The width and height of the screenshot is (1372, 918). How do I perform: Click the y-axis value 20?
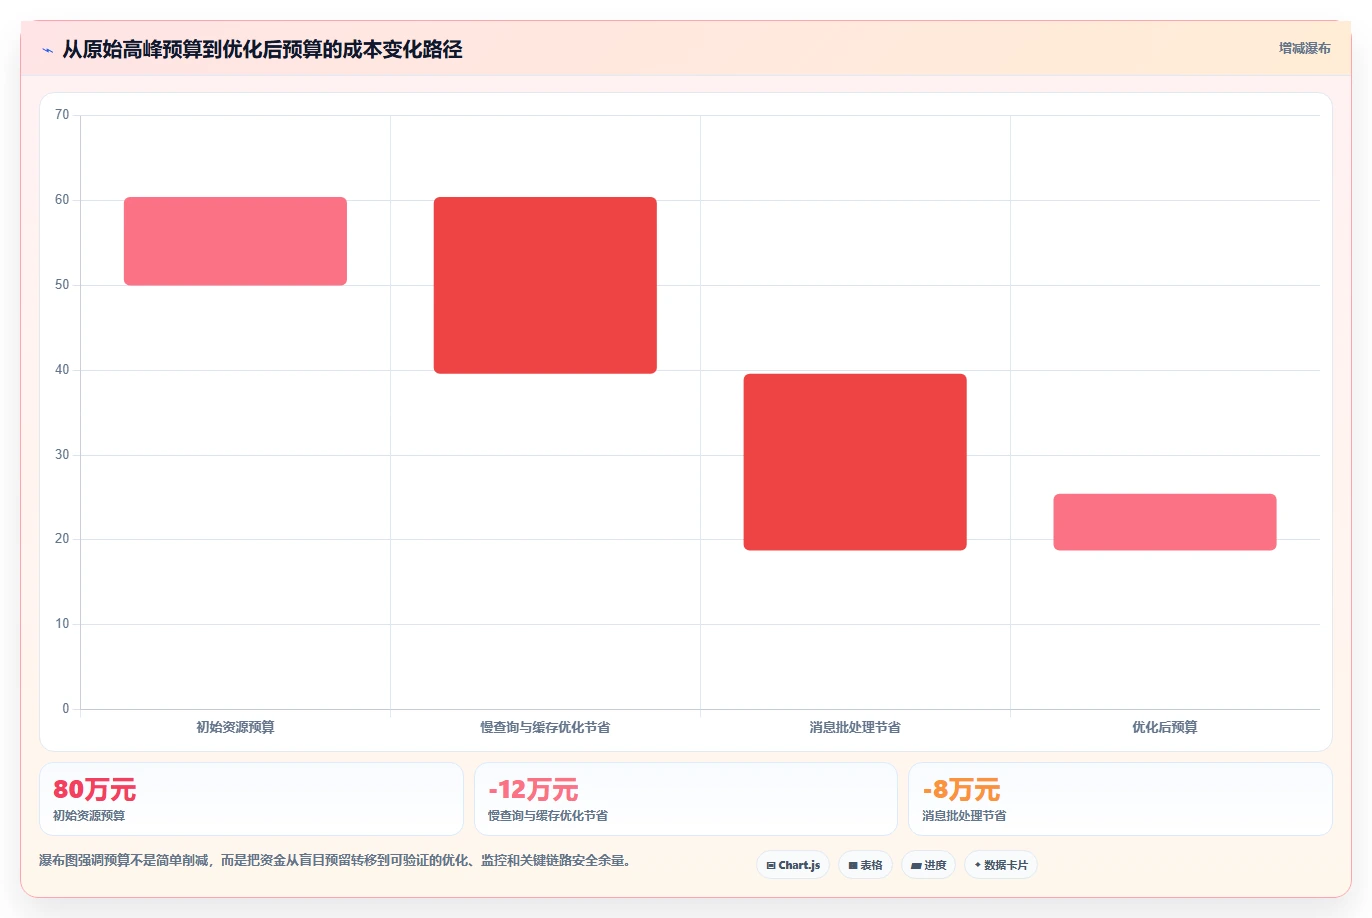62,539
